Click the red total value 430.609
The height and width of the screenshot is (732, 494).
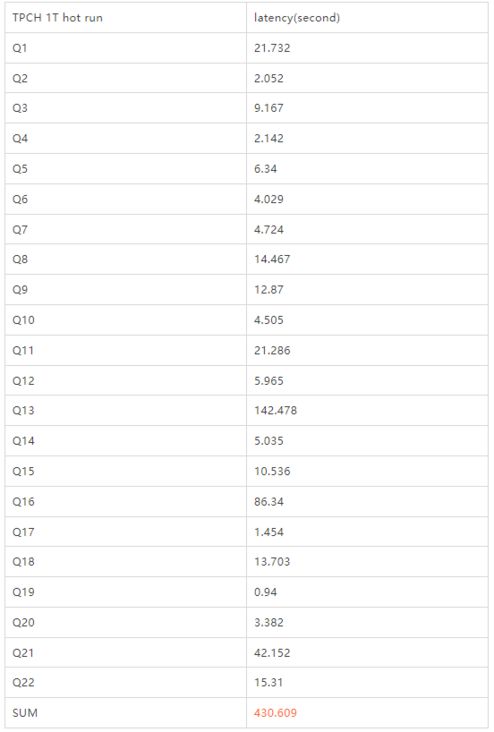(275, 713)
